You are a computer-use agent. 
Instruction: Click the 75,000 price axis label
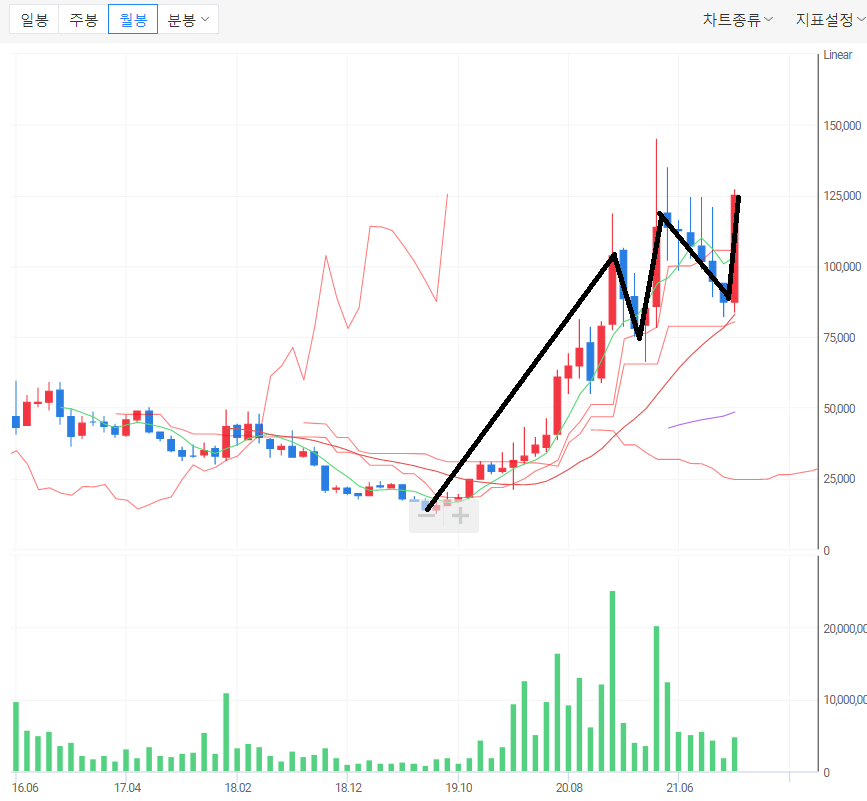pos(839,337)
